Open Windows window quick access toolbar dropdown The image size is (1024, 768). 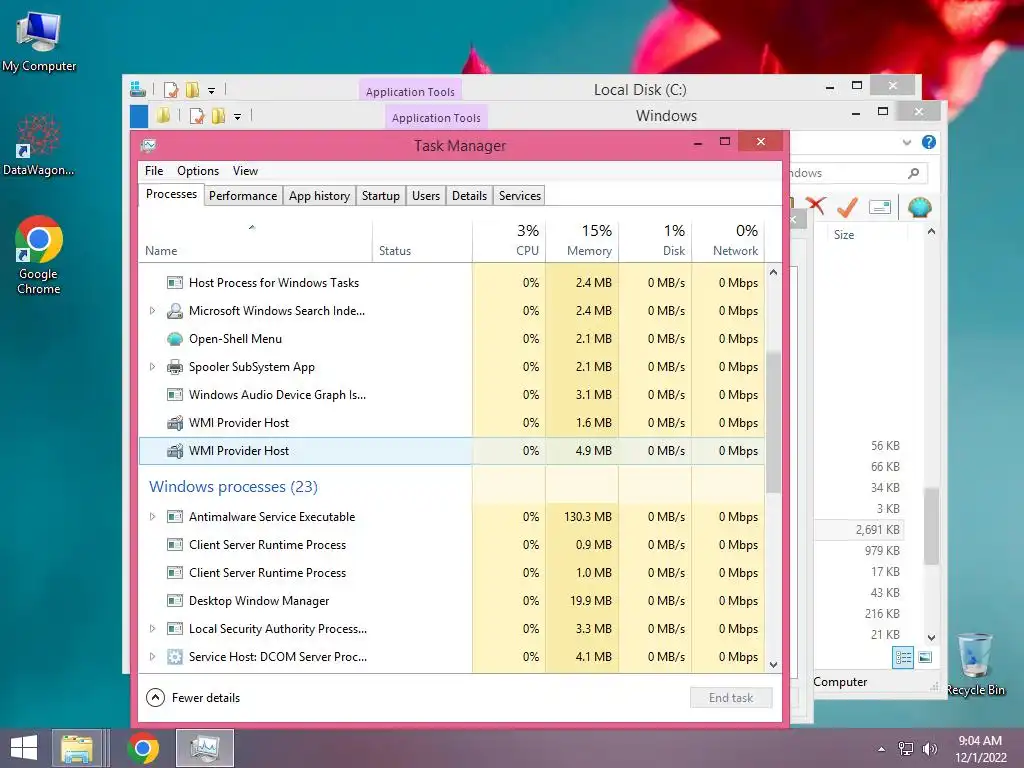tap(237, 116)
